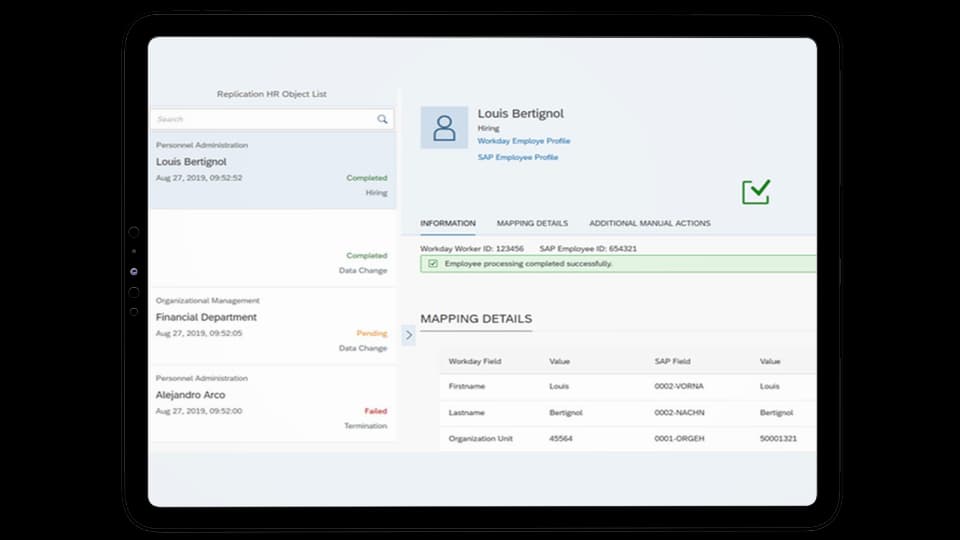The height and width of the screenshot is (540, 960).
Task: Click the Pending status of Financial Department
Action: click(x=371, y=333)
